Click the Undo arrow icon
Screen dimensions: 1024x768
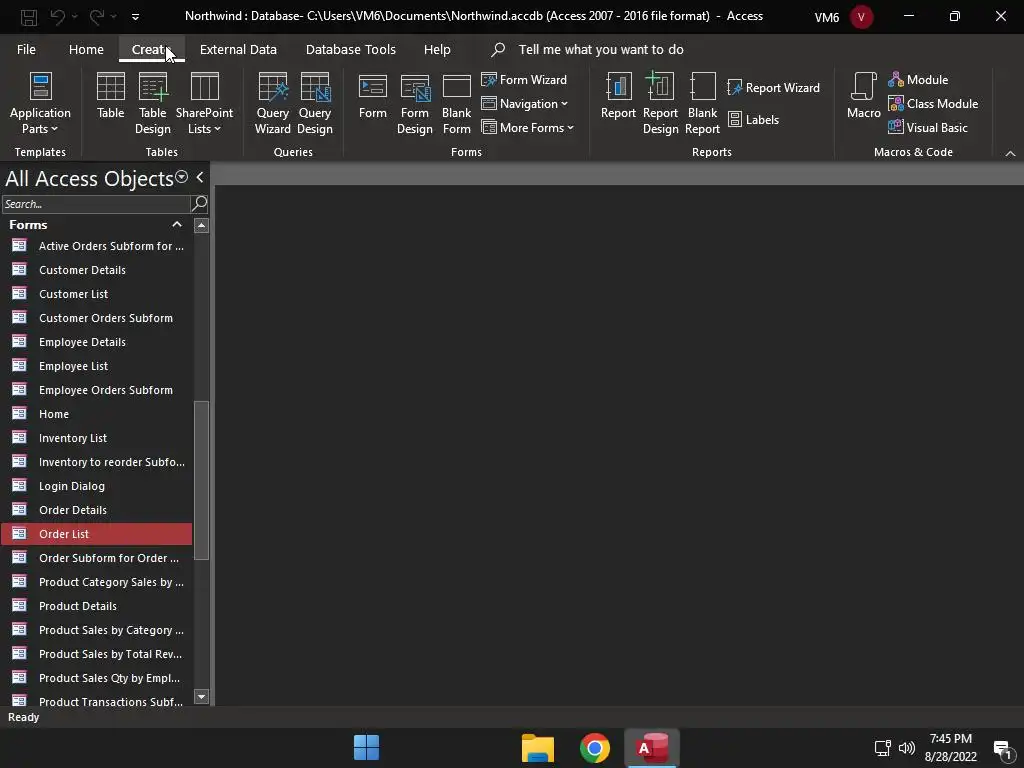pyautogui.click(x=57, y=16)
